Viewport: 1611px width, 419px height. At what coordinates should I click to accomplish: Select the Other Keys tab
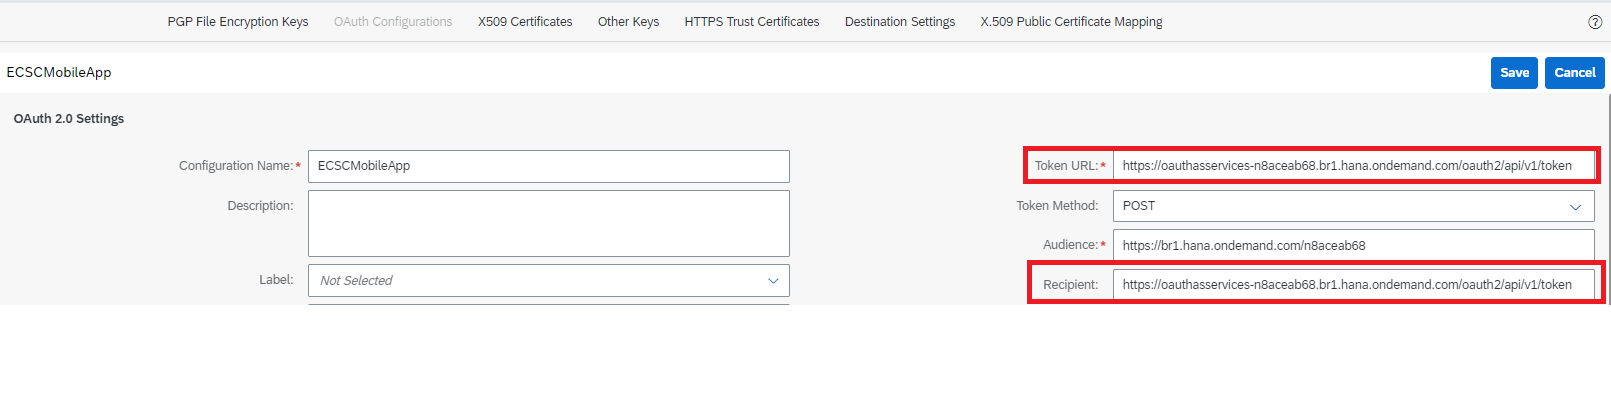pos(628,21)
